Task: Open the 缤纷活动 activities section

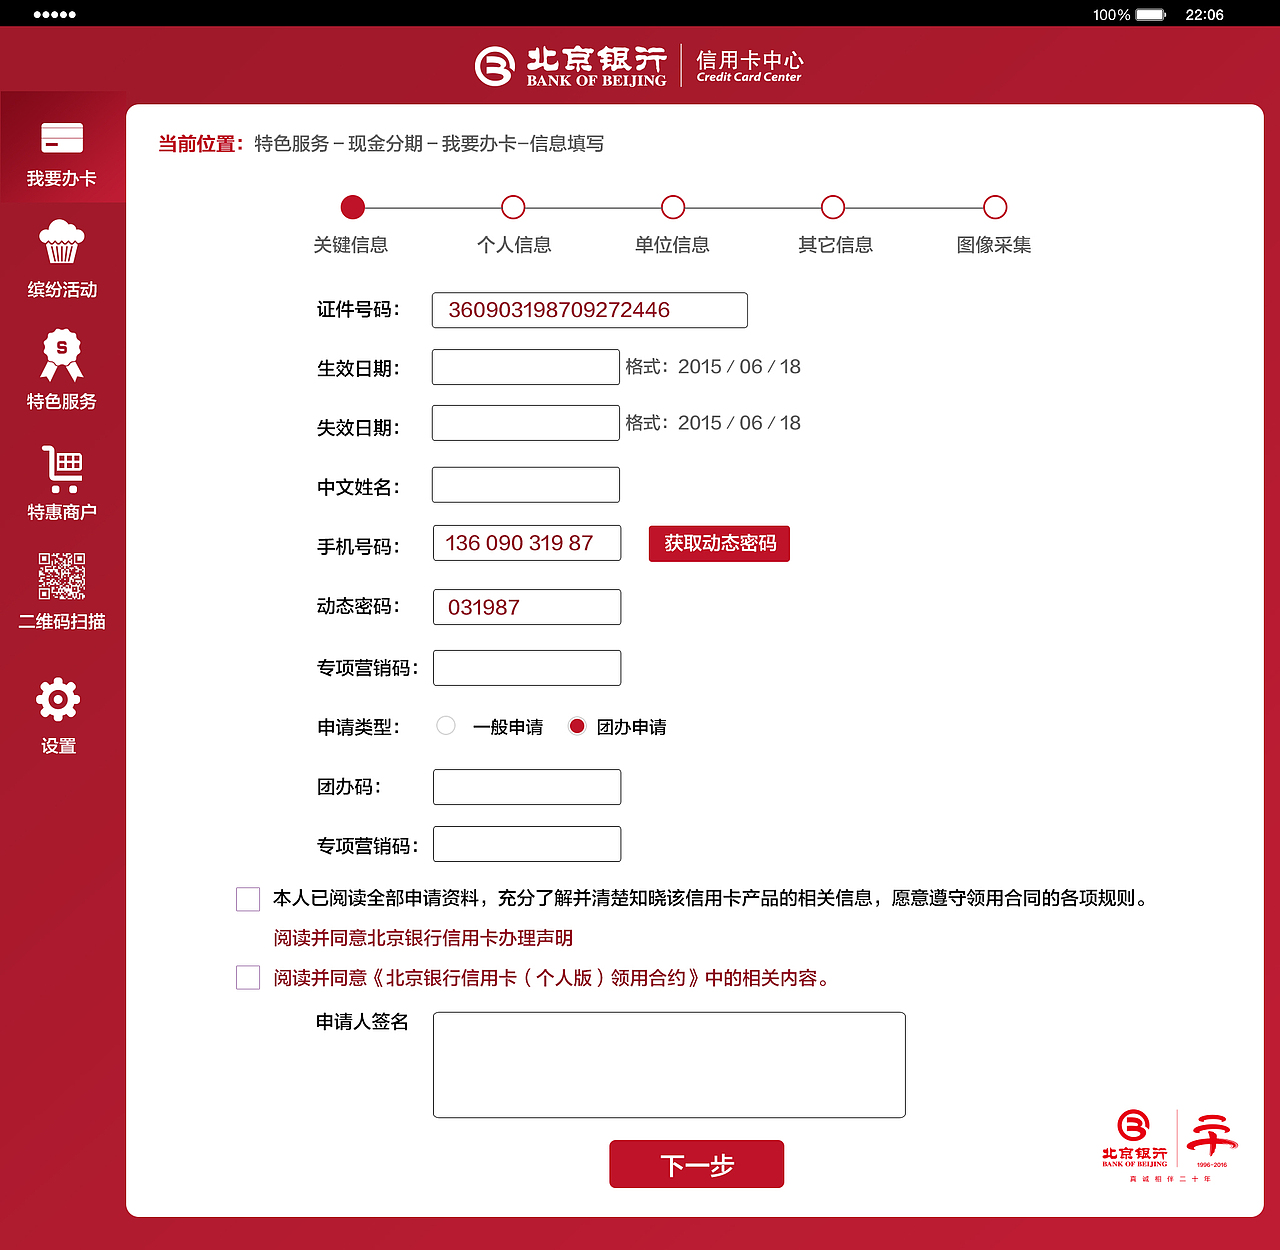Action: 60,258
